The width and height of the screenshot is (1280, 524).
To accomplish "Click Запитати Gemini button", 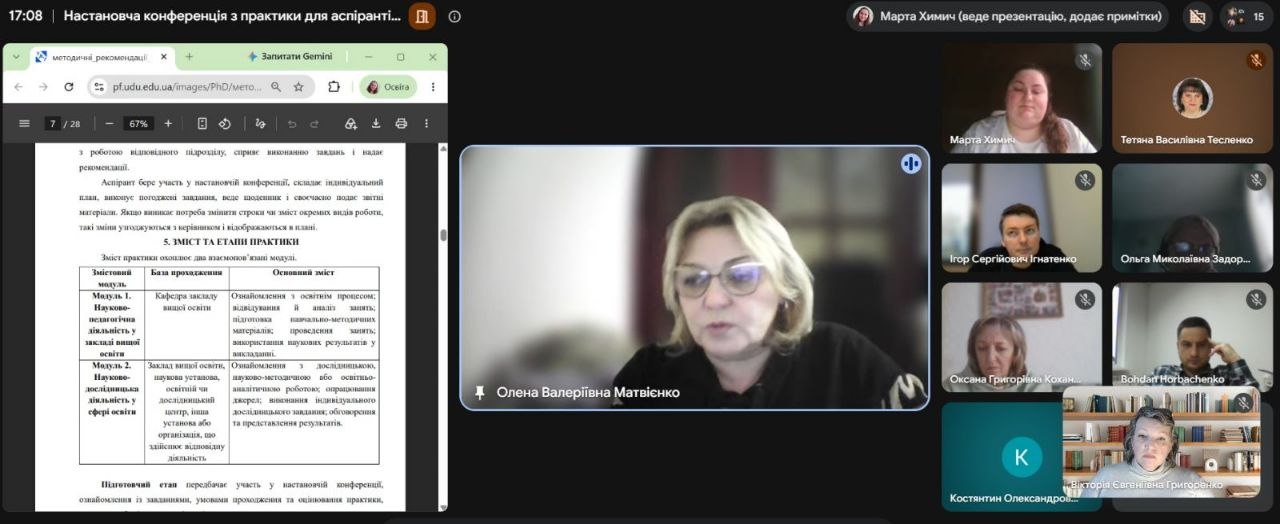I will pyautogui.click(x=290, y=57).
